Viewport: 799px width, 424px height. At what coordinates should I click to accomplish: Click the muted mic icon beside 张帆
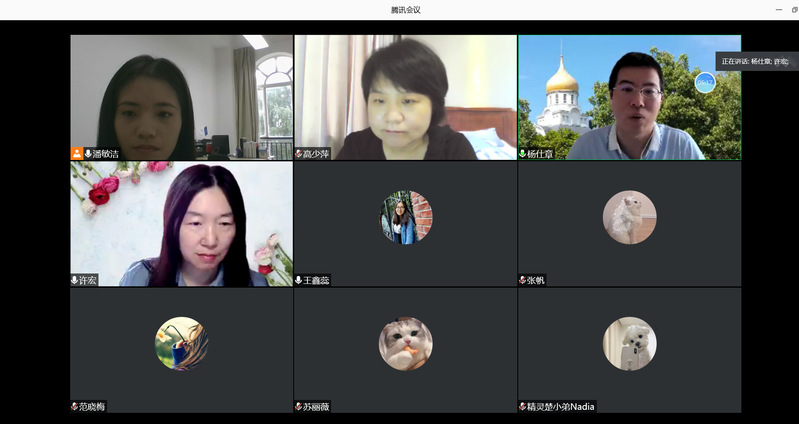tap(523, 281)
